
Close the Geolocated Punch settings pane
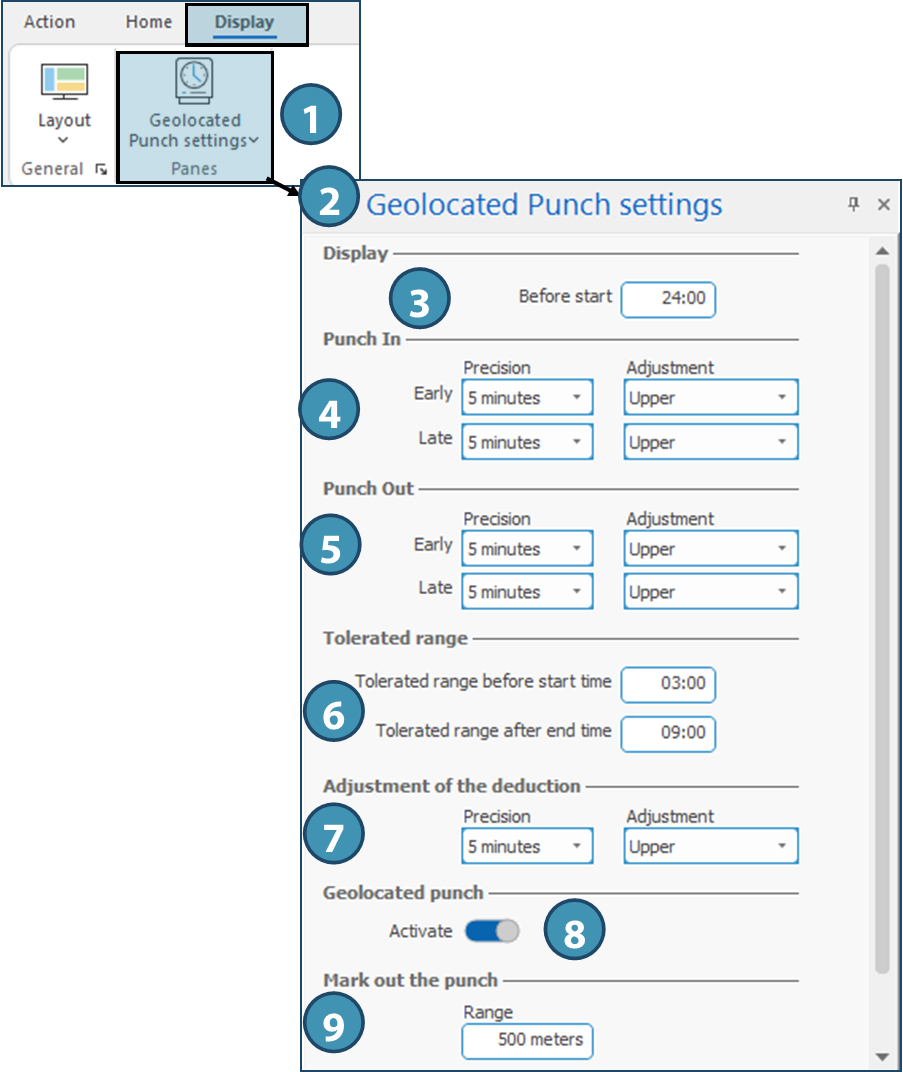click(x=884, y=204)
